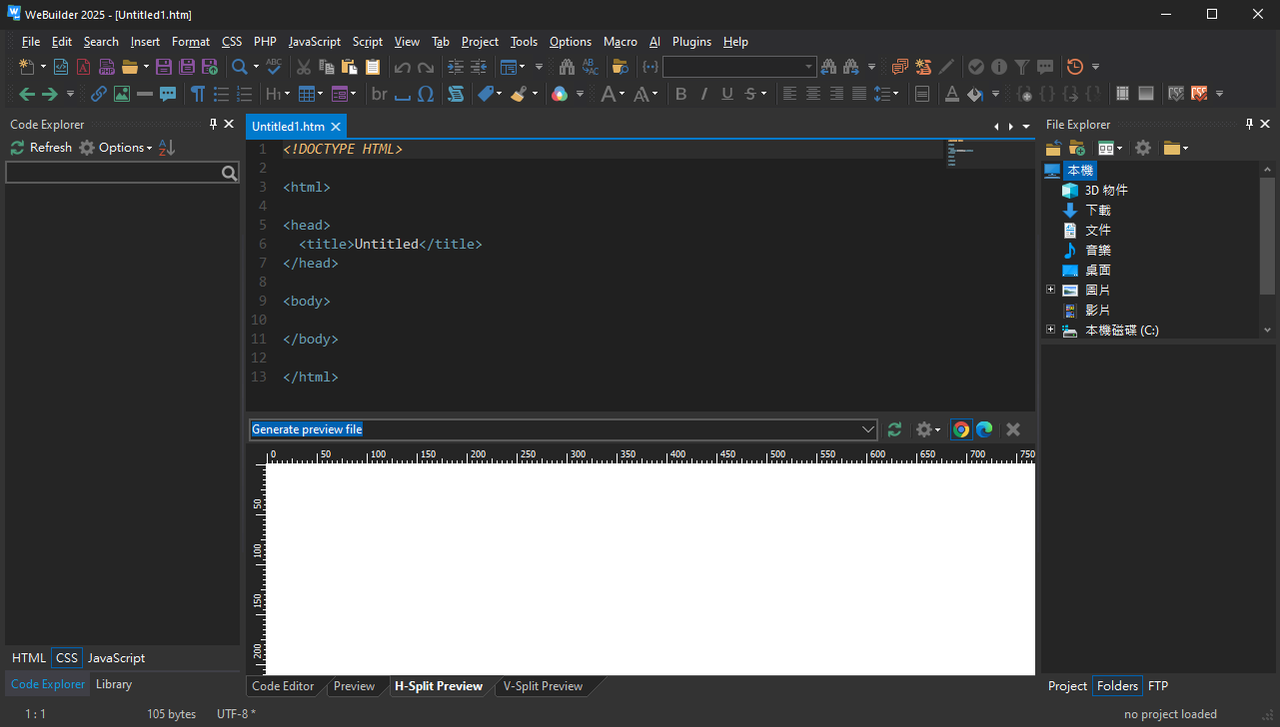Open the Generate preview file dropdown
1280x727 pixels.
[x=867, y=429]
